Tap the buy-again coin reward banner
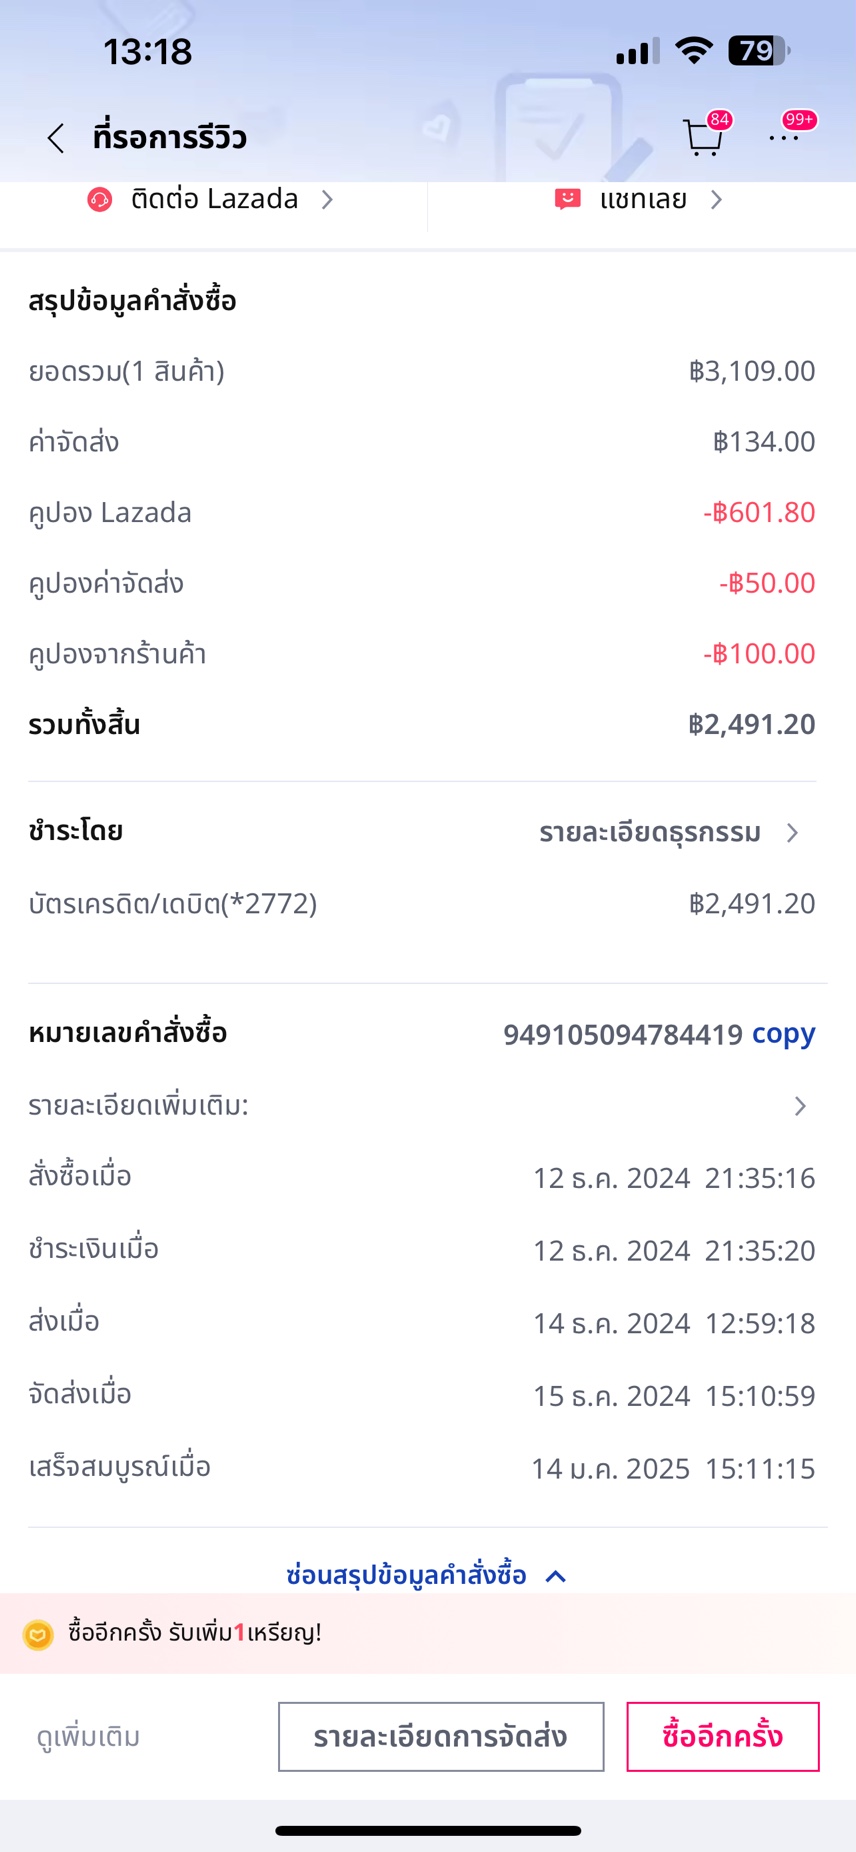Image resolution: width=856 pixels, height=1852 pixels. click(x=428, y=1634)
